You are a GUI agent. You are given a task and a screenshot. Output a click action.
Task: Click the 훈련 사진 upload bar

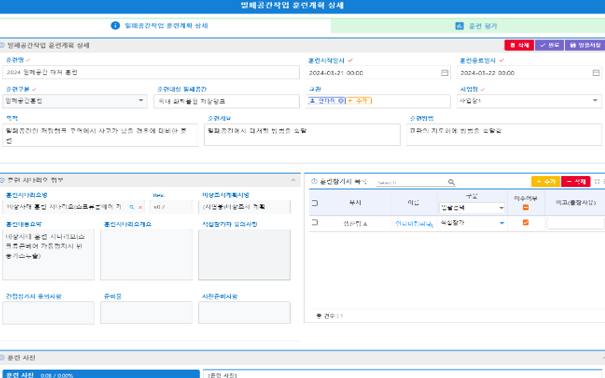tap(101, 375)
